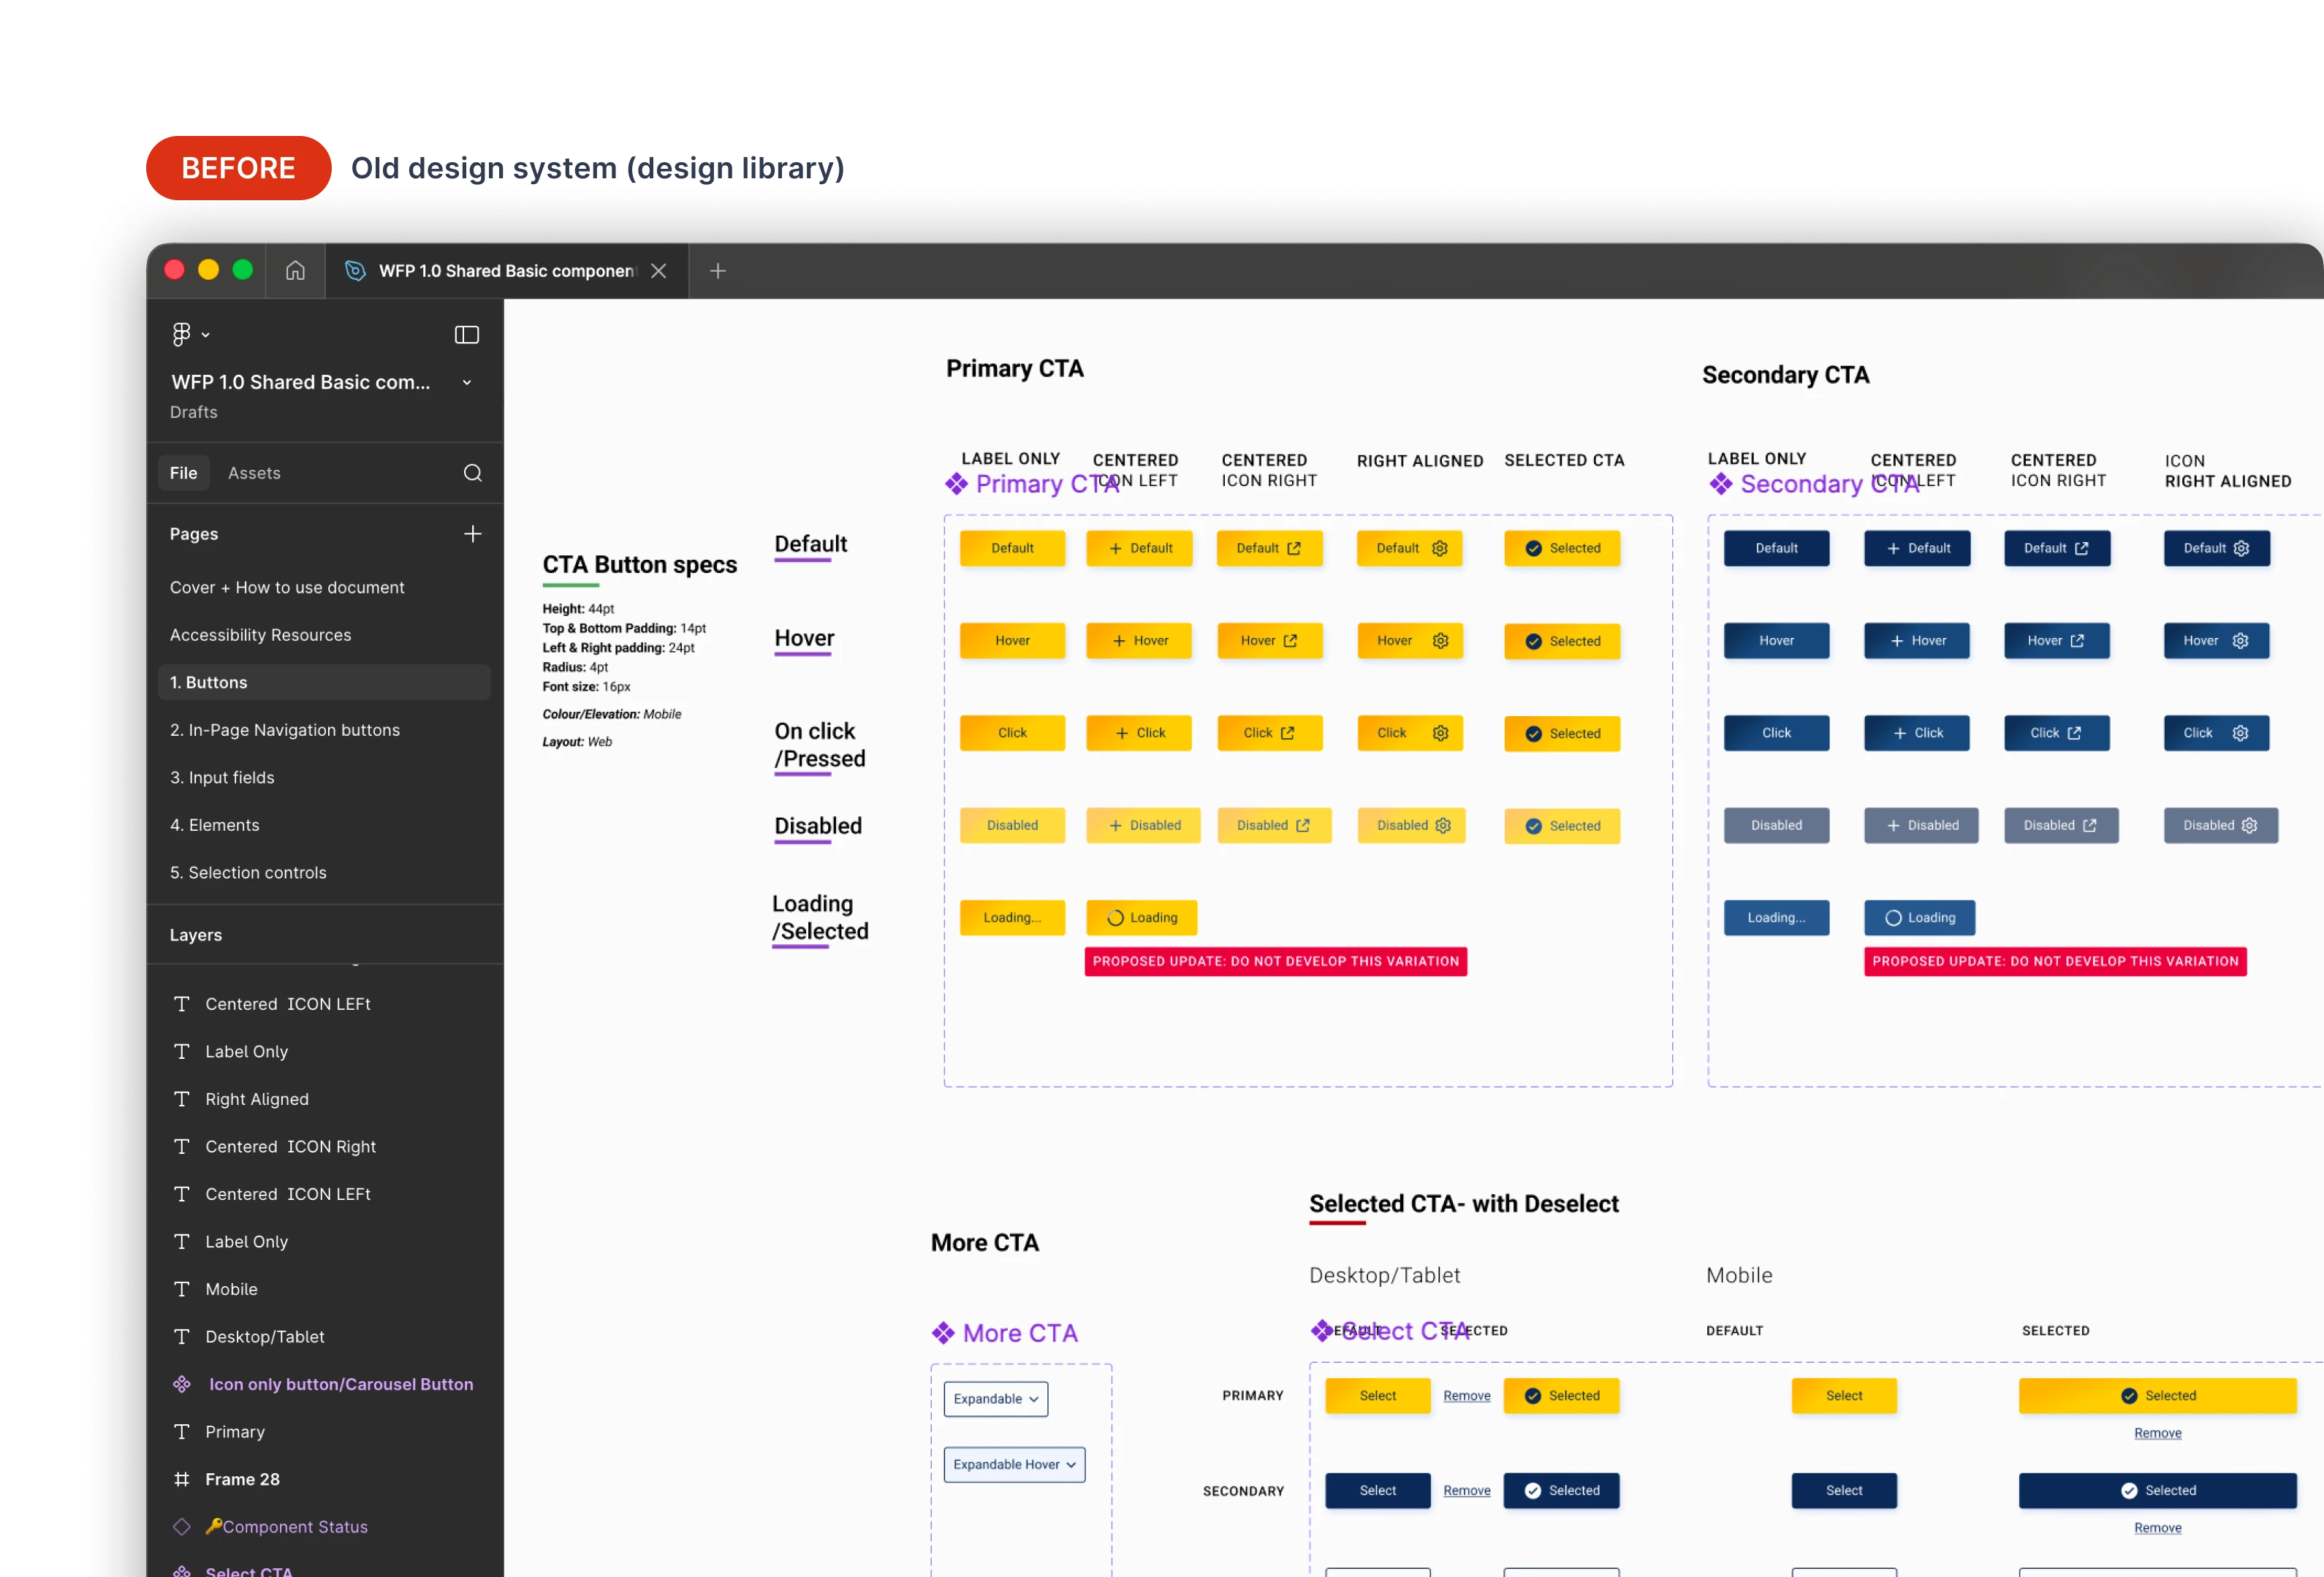The width and height of the screenshot is (2324, 1577).
Task: Expand the WFP 1.0 Shared Basic file name chevron
Action: (x=466, y=382)
